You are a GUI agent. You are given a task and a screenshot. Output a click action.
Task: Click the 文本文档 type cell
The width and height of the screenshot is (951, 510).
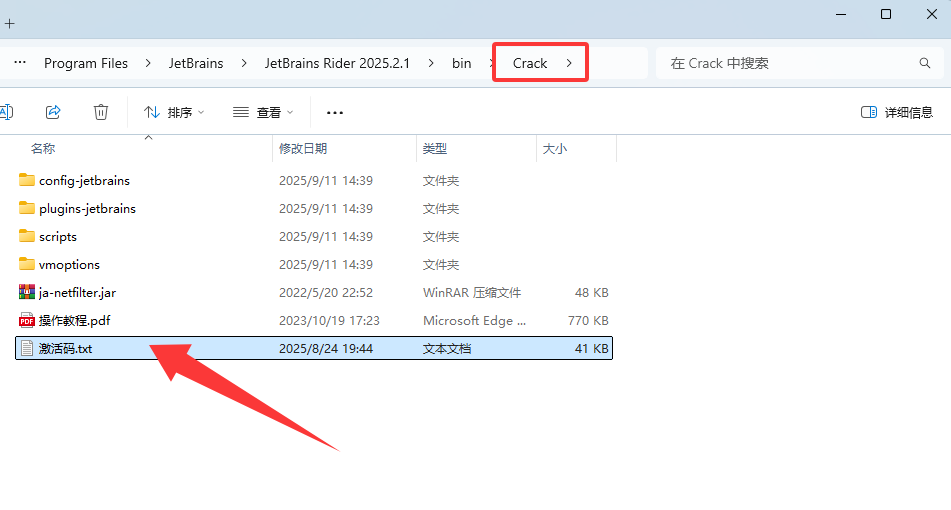[447, 348]
